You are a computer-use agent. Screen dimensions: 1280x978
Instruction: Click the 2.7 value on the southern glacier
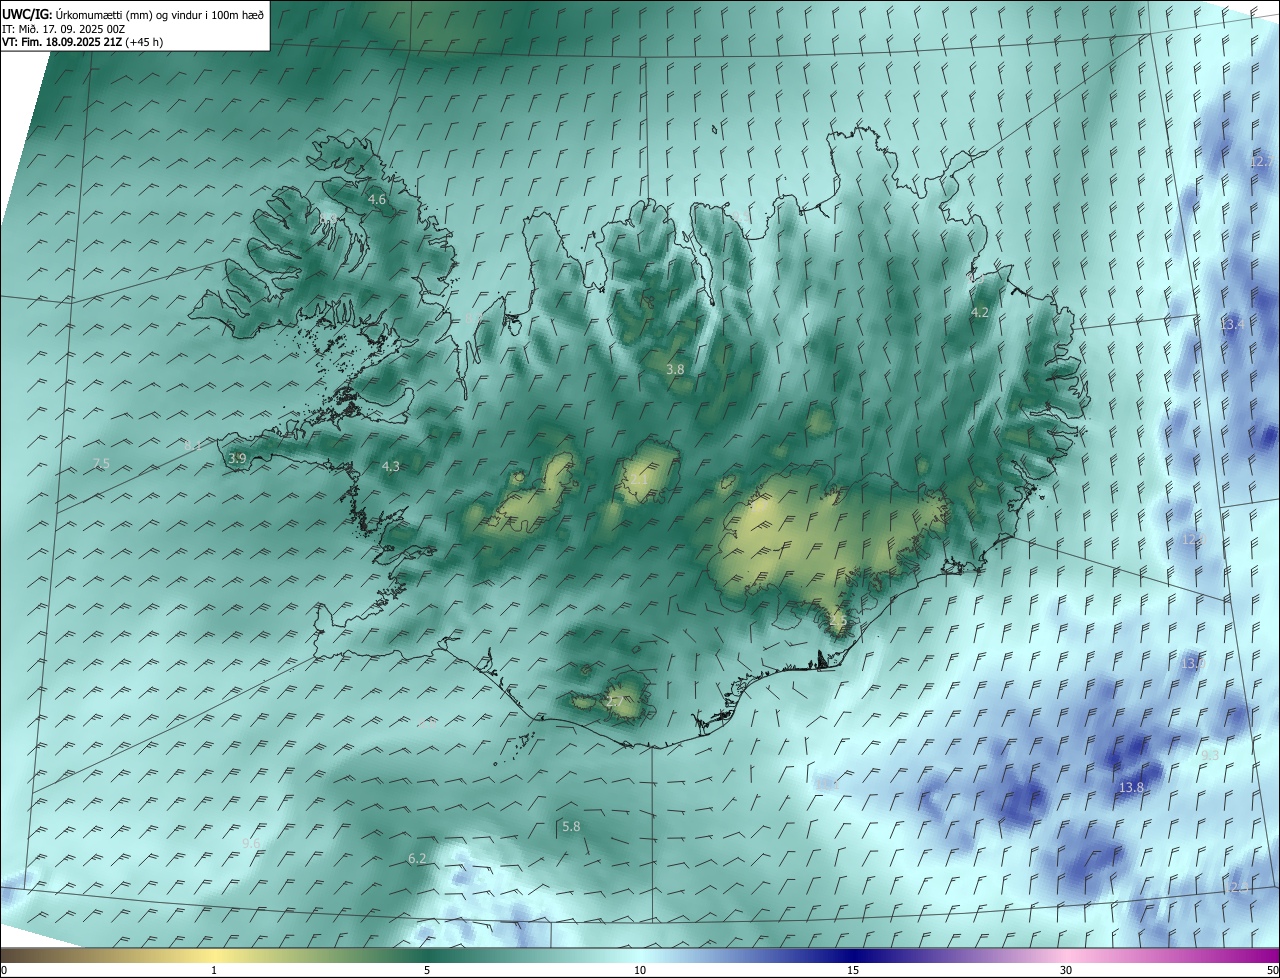[x=614, y=702]
